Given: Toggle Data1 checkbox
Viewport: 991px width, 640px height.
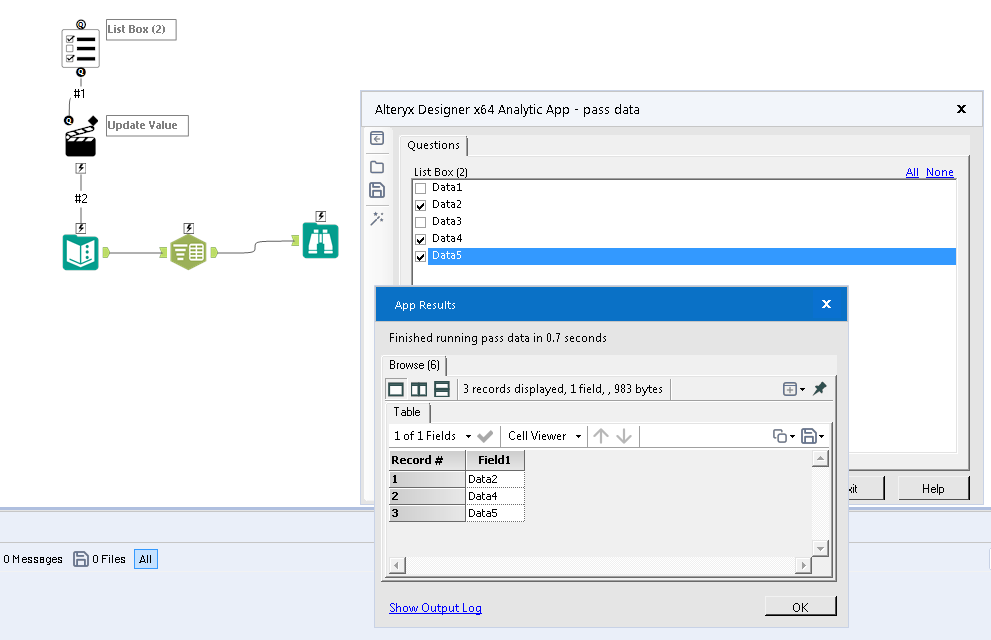Looking at the screenshot, I should (420, 188).
